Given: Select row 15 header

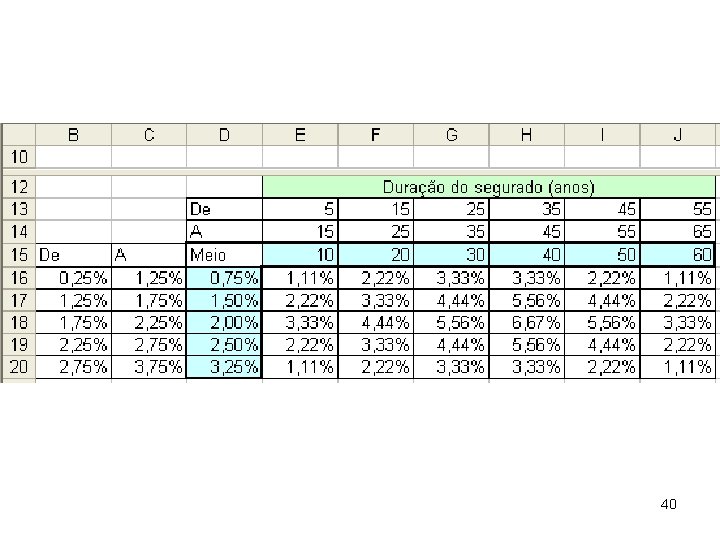Looking at the screenshot, I should tap(19, 255).
